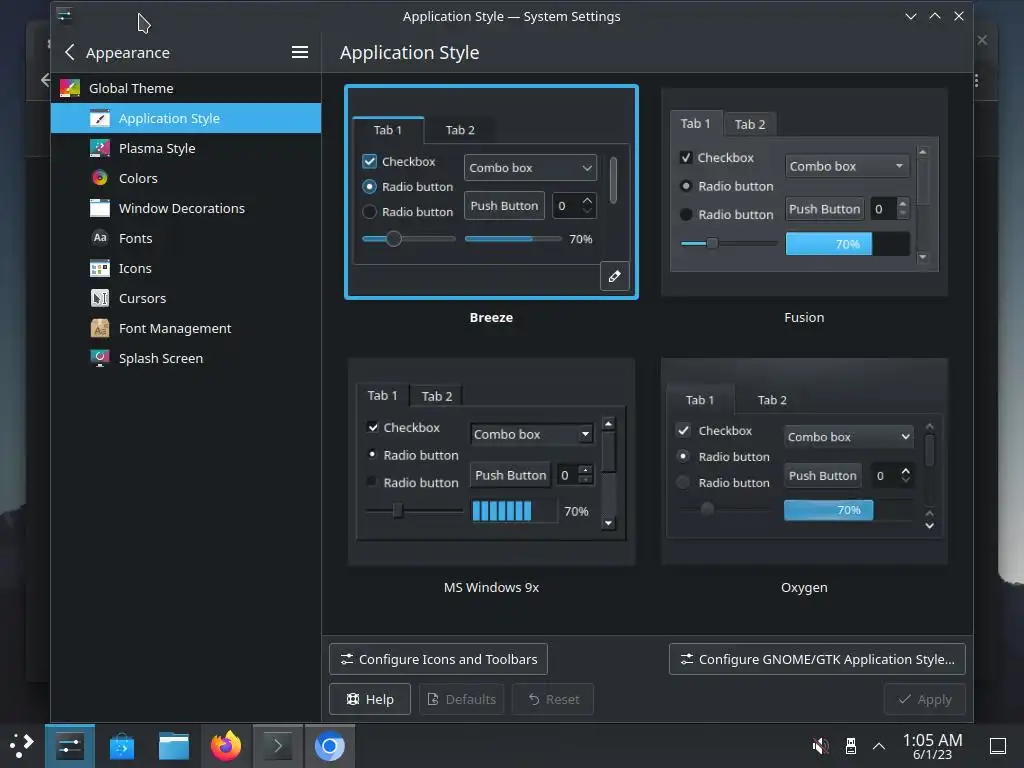Screen dimensions: 1024x768
Task: Select the first Radio button in Breeze preview
Action: [x=370, y=187]
